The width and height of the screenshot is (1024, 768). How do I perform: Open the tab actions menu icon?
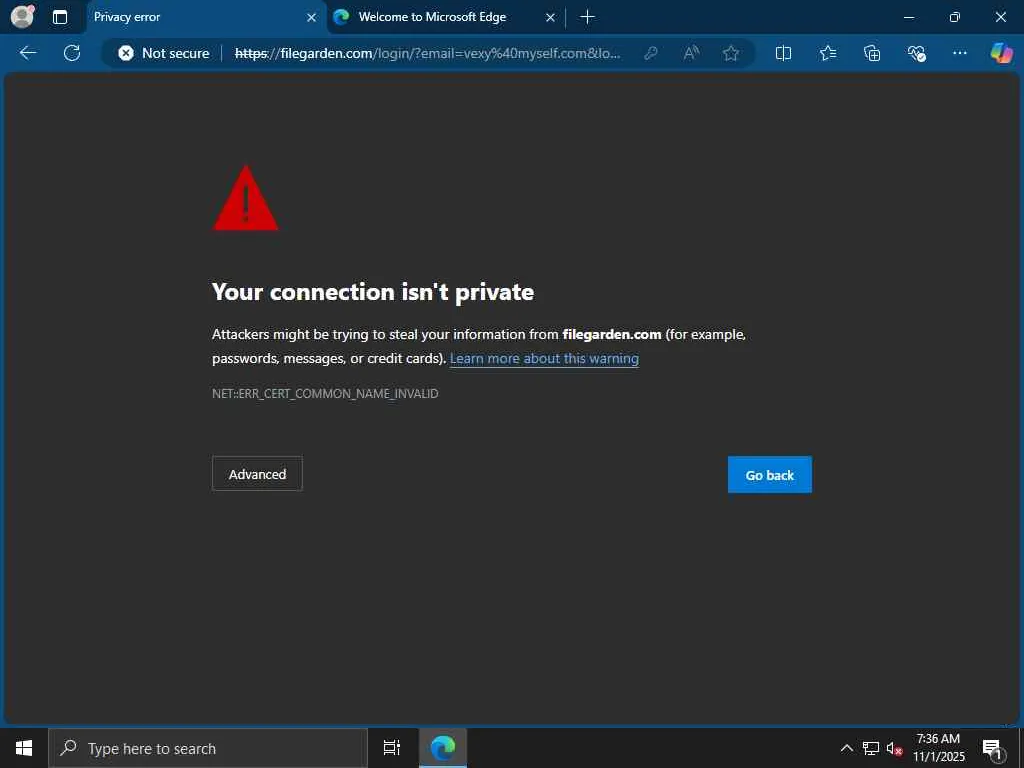[59, 17]
